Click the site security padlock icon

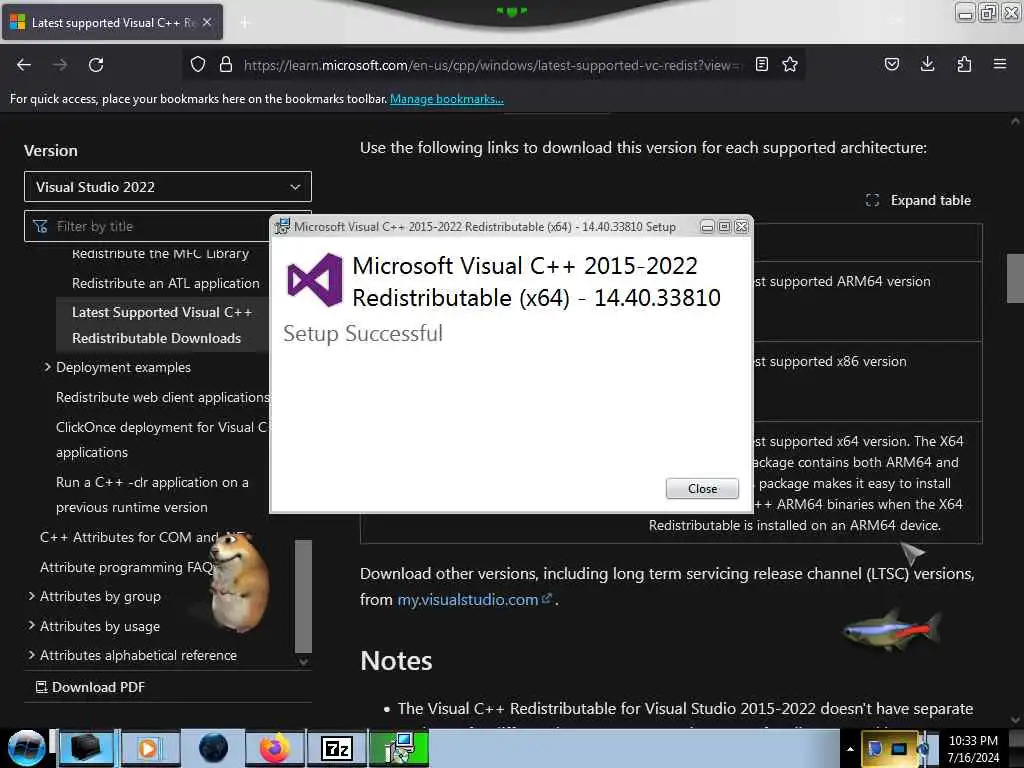tap(226, 65)
